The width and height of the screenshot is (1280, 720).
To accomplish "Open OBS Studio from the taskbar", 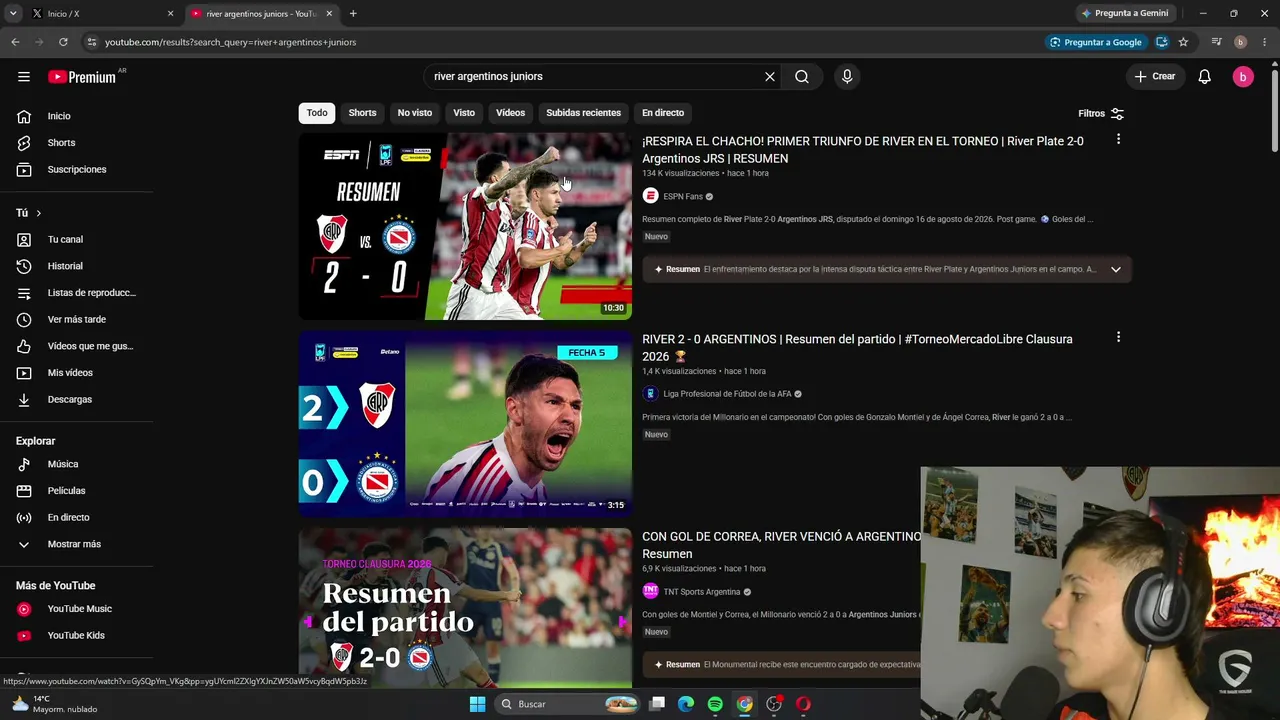I will [x=774, y=704].
